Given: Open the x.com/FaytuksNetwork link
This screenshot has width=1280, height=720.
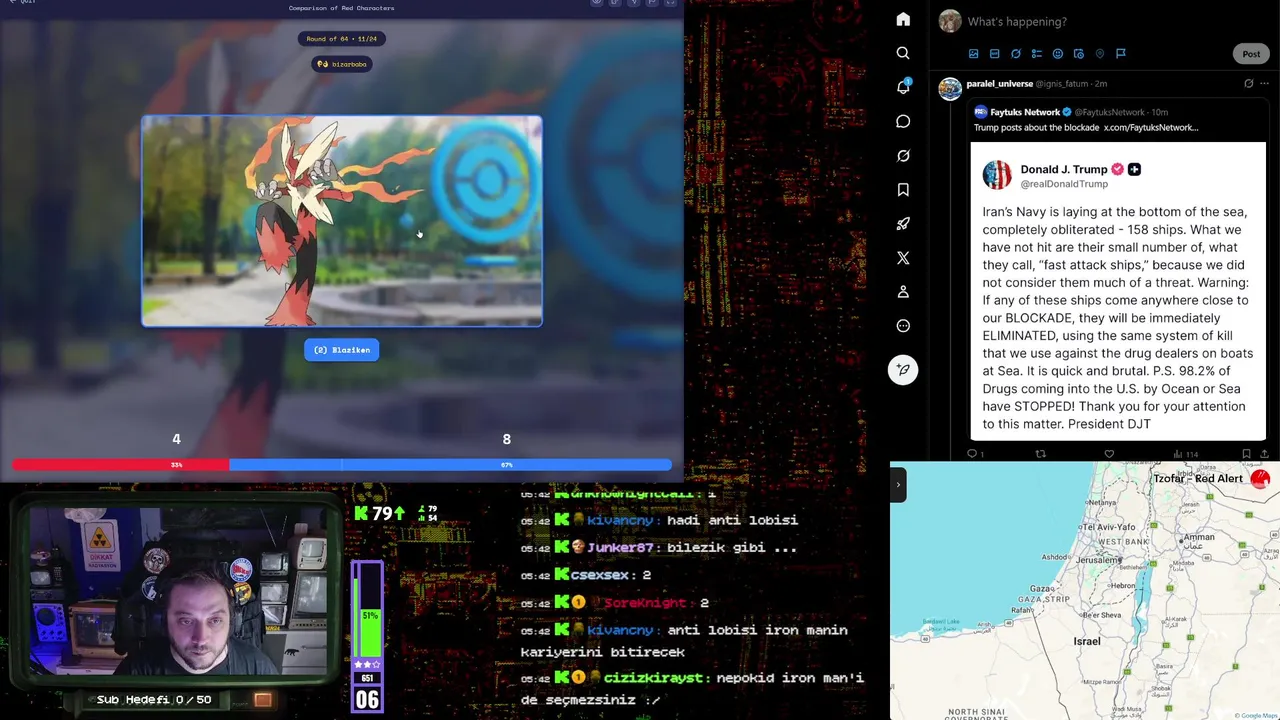Looking at the screenshot, I should [1150, 128].
